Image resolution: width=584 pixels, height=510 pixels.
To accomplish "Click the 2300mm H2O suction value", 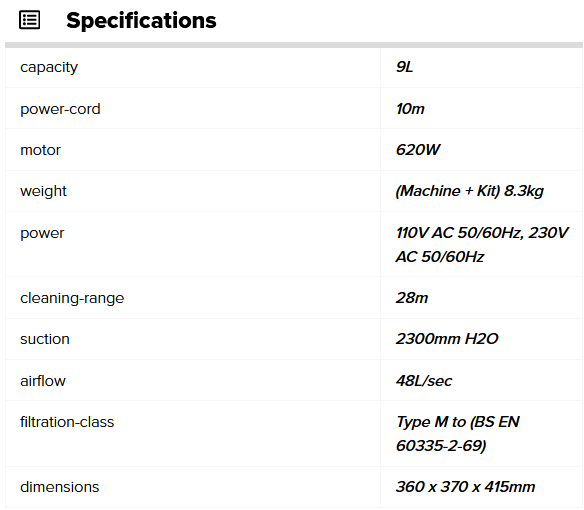I will point(447,339).
